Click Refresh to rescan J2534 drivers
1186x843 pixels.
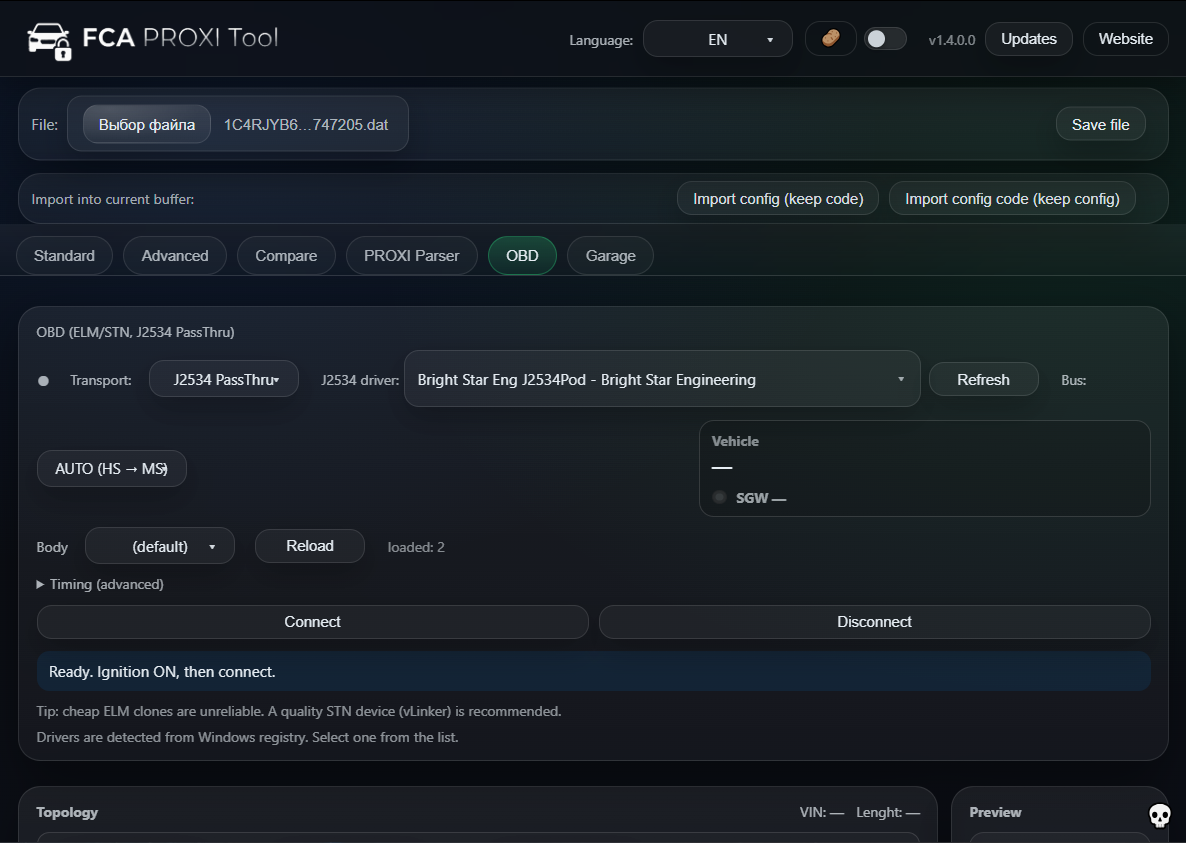coord(983,379)
